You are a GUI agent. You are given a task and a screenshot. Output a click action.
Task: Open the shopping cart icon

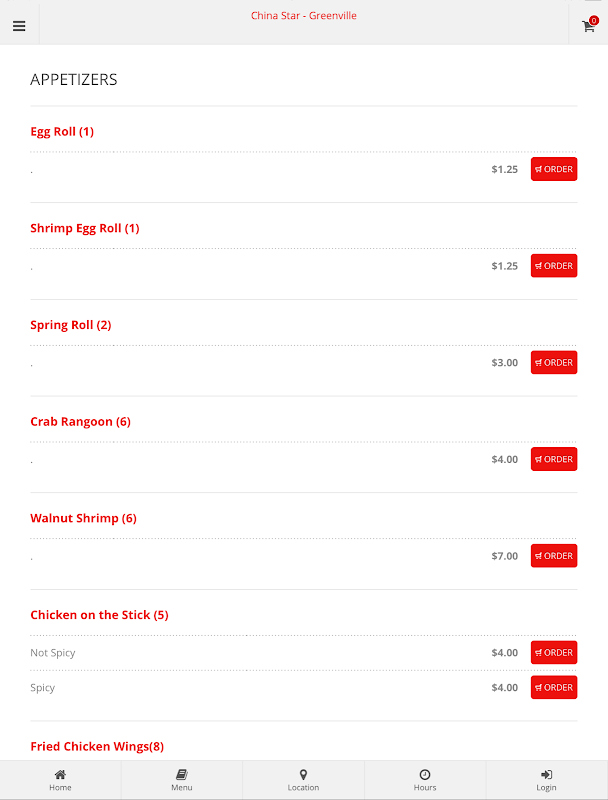589,25
